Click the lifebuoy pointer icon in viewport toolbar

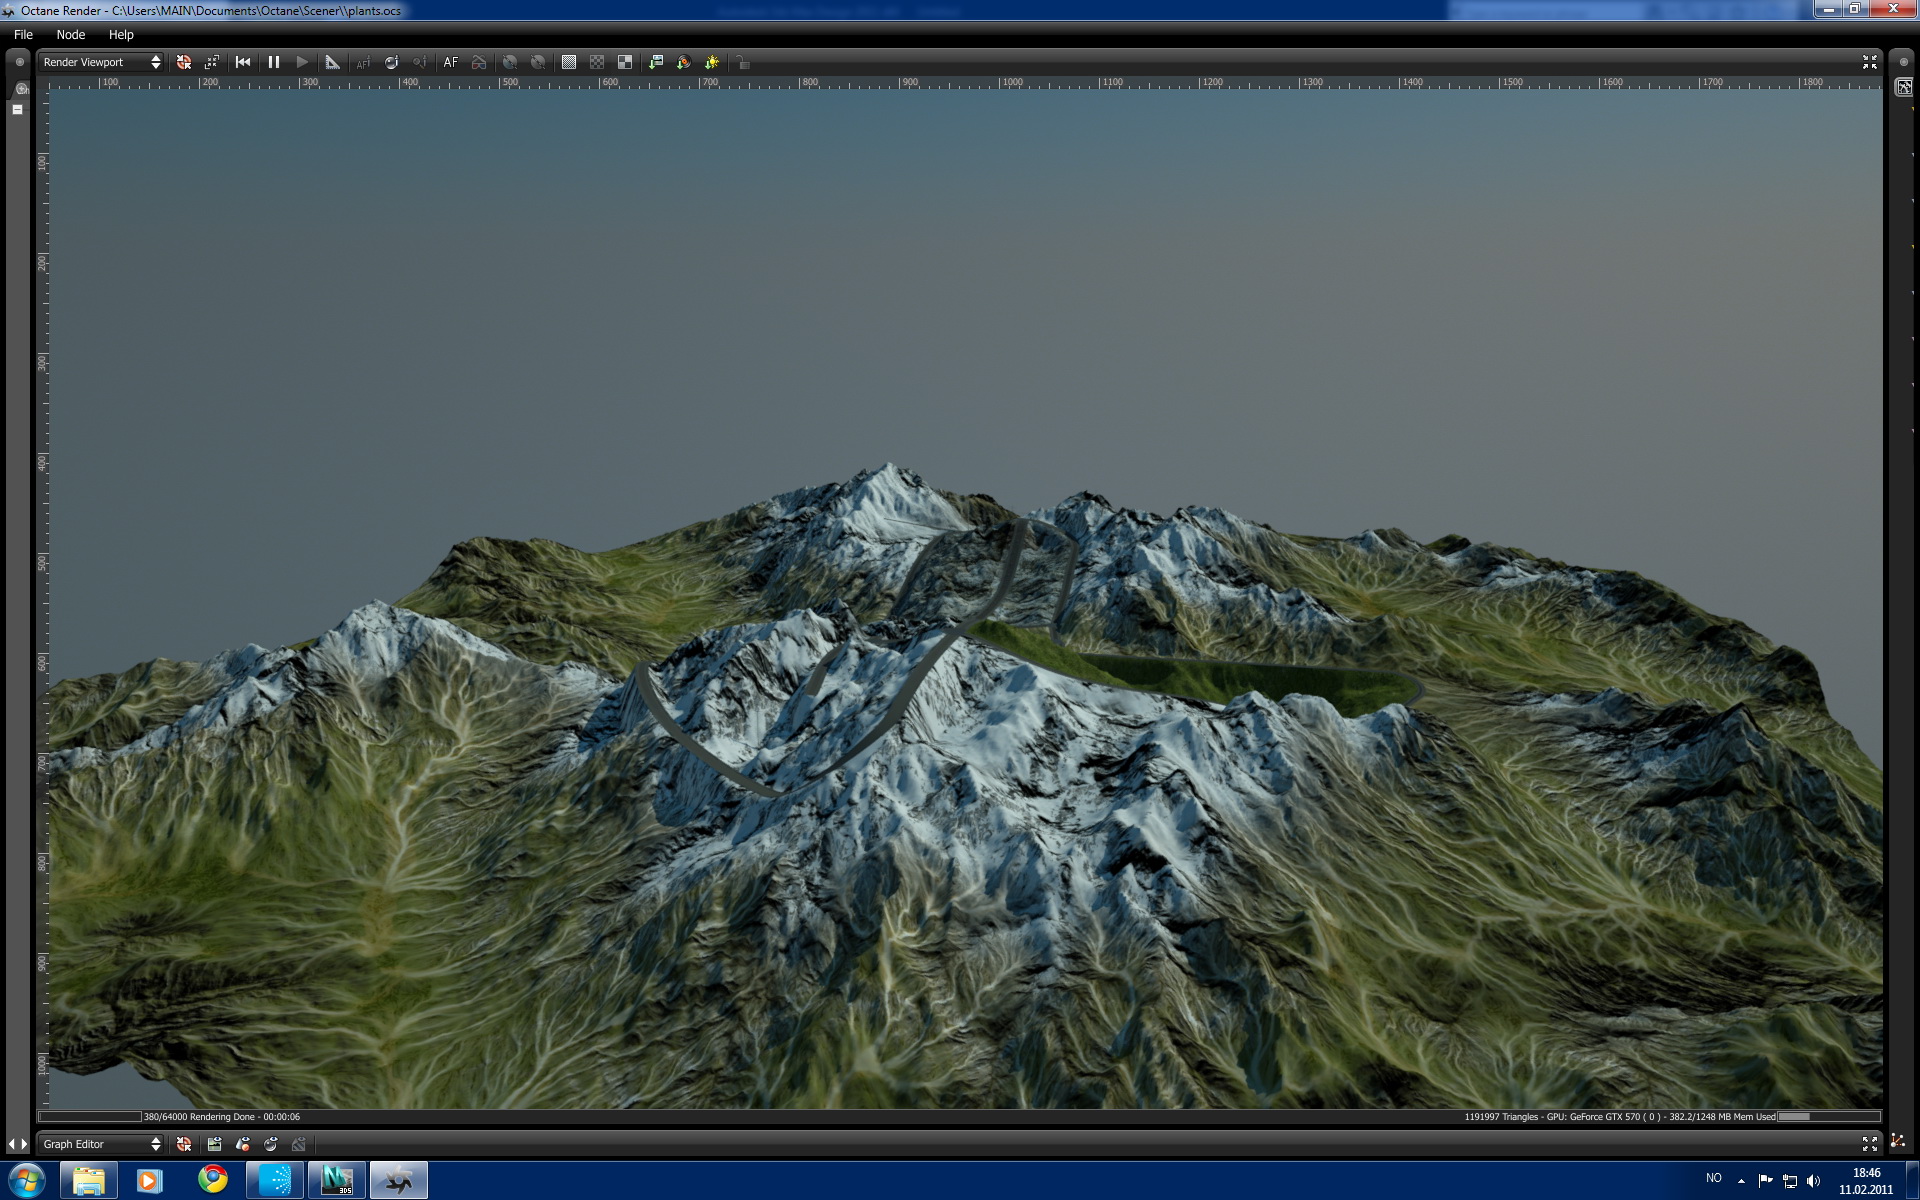click(x=184, y=62)
